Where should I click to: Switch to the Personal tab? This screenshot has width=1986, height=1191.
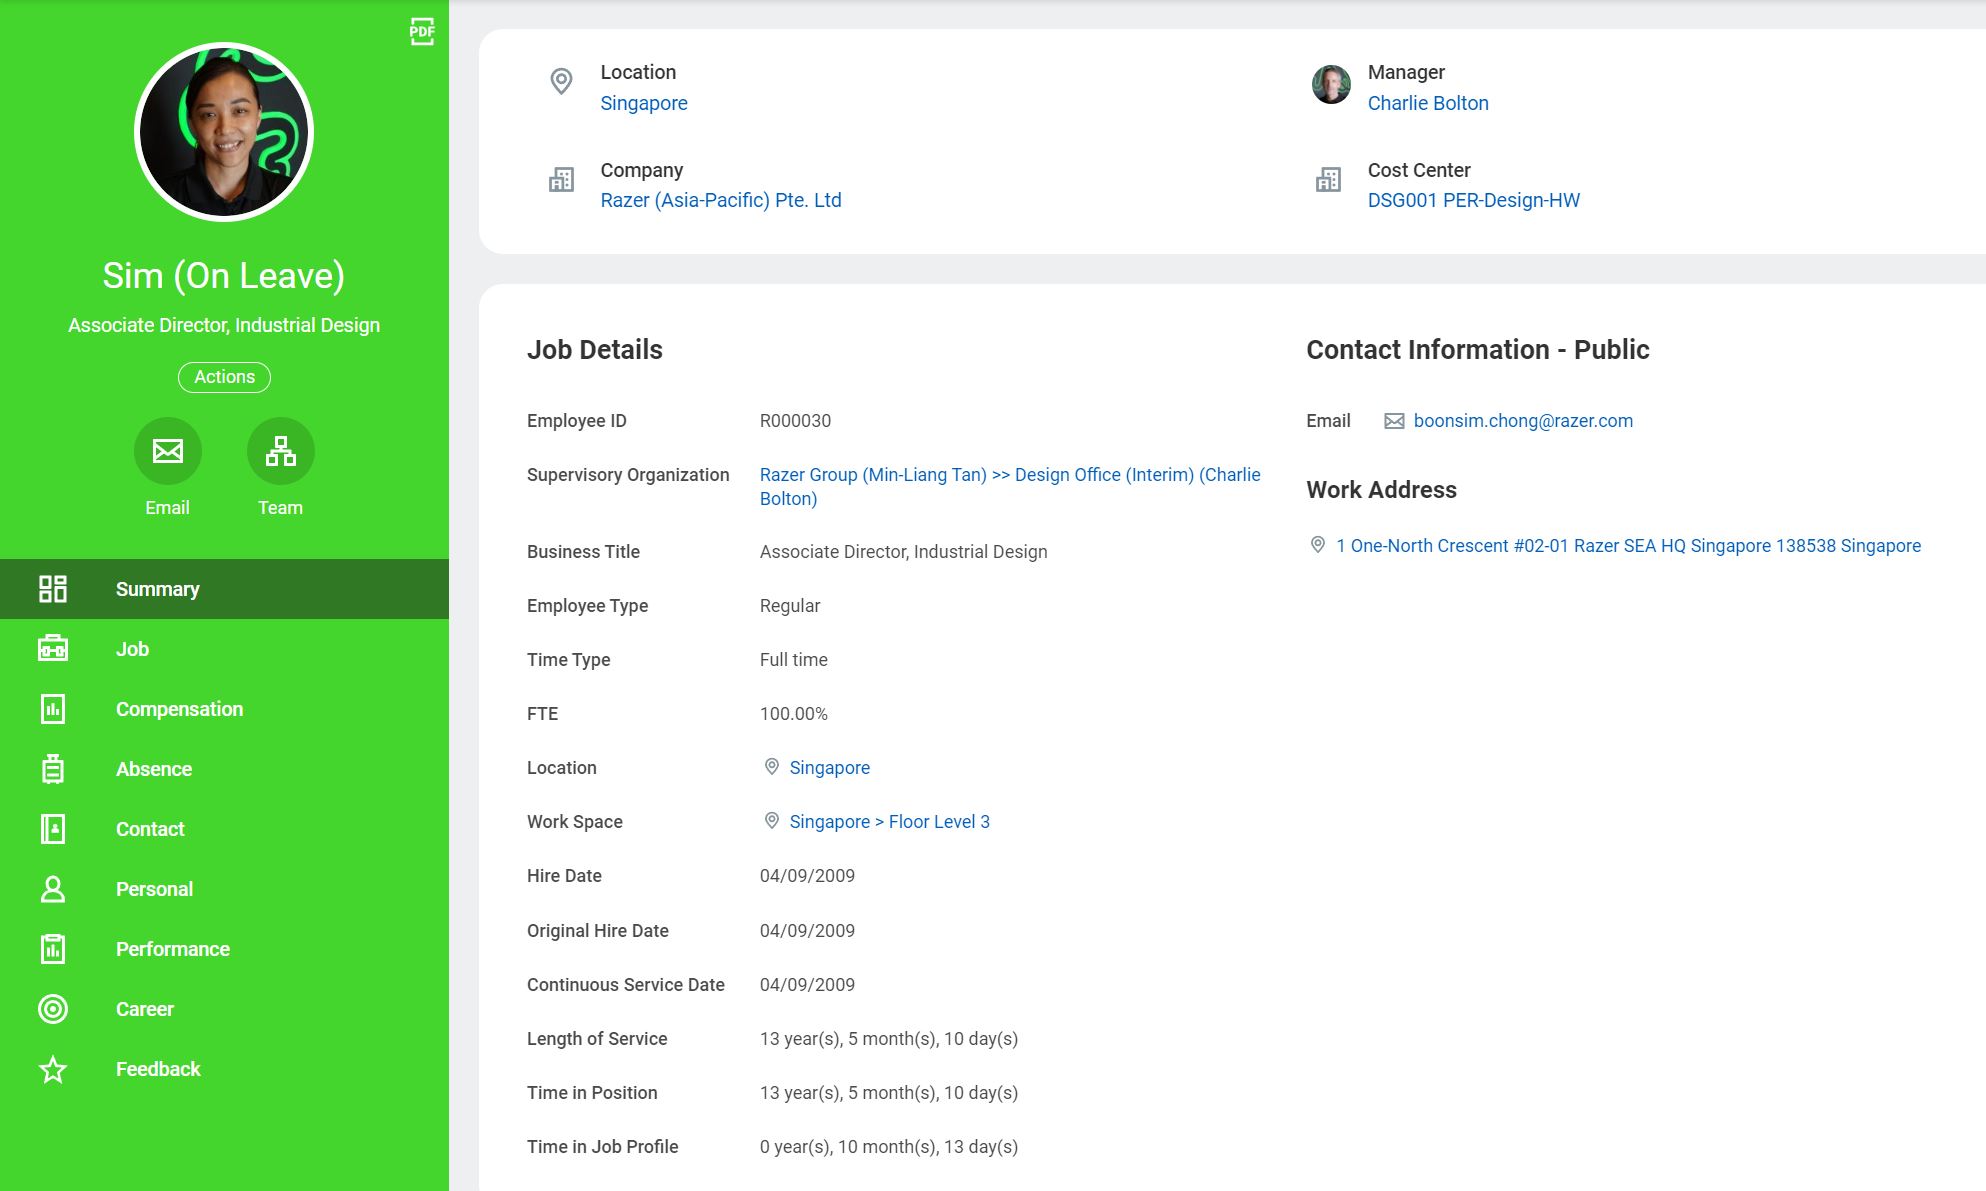click(224, 889)
